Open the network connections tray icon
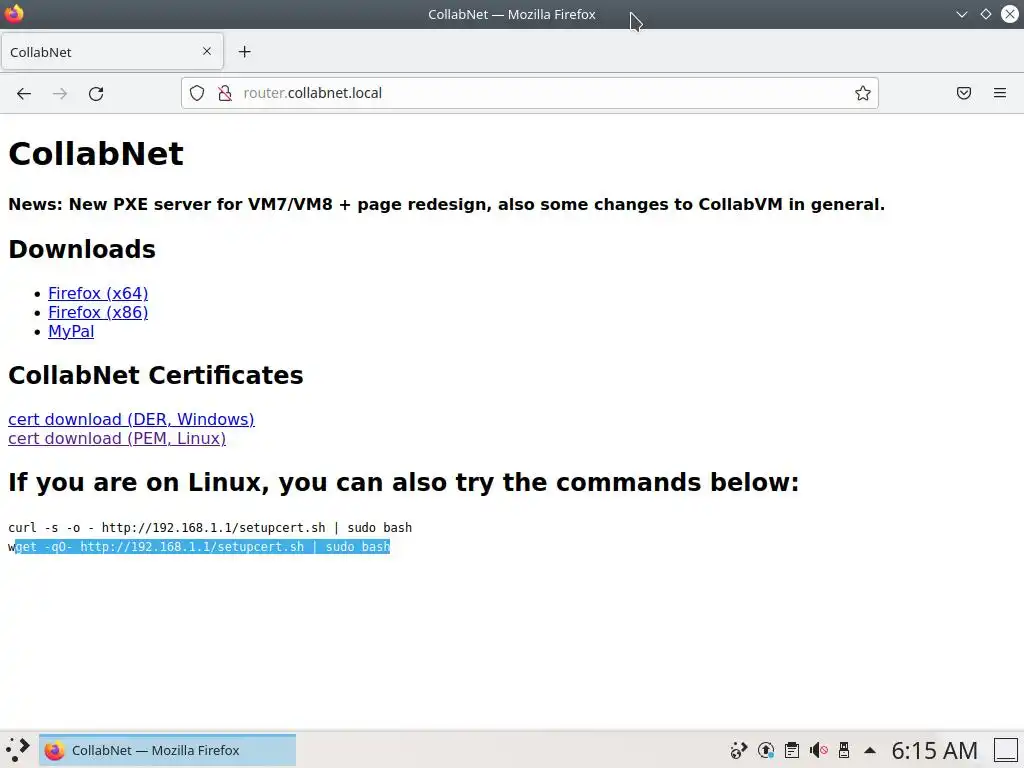 tap(739, 750)
